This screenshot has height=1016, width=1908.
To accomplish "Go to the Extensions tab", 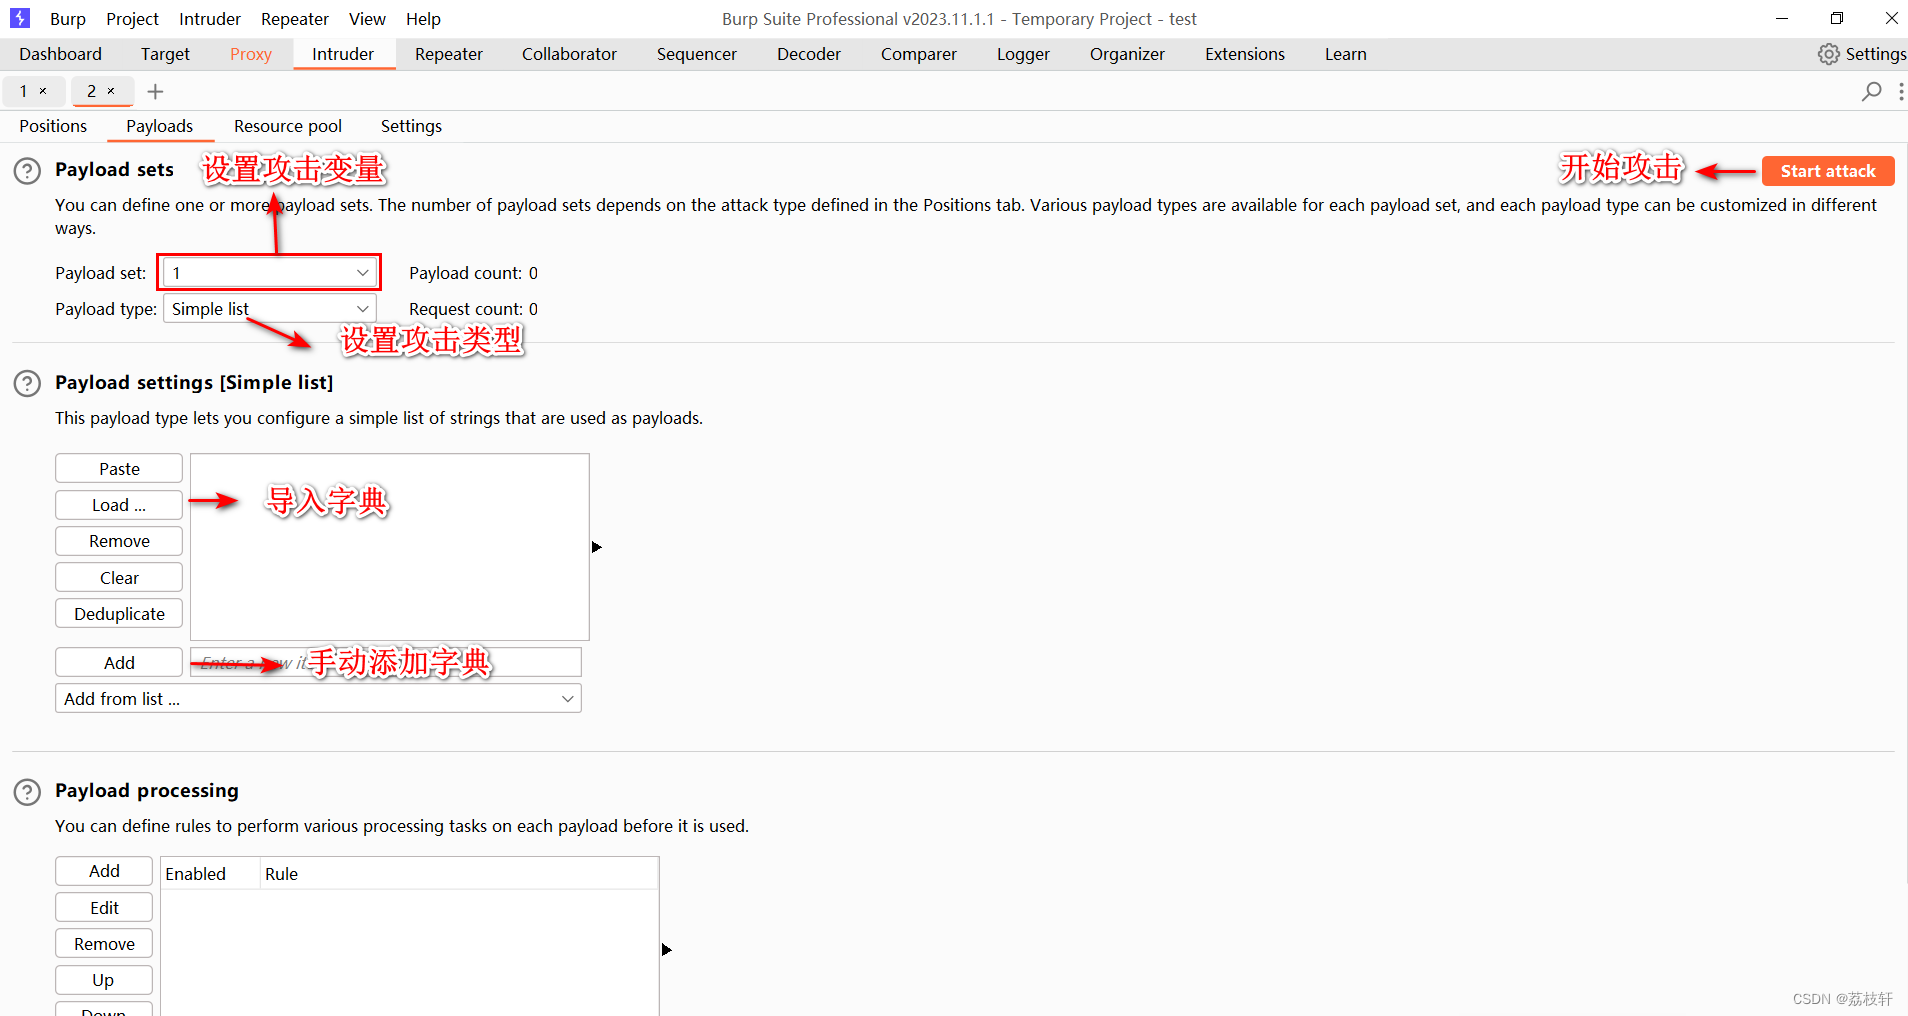I will 1245,54.
